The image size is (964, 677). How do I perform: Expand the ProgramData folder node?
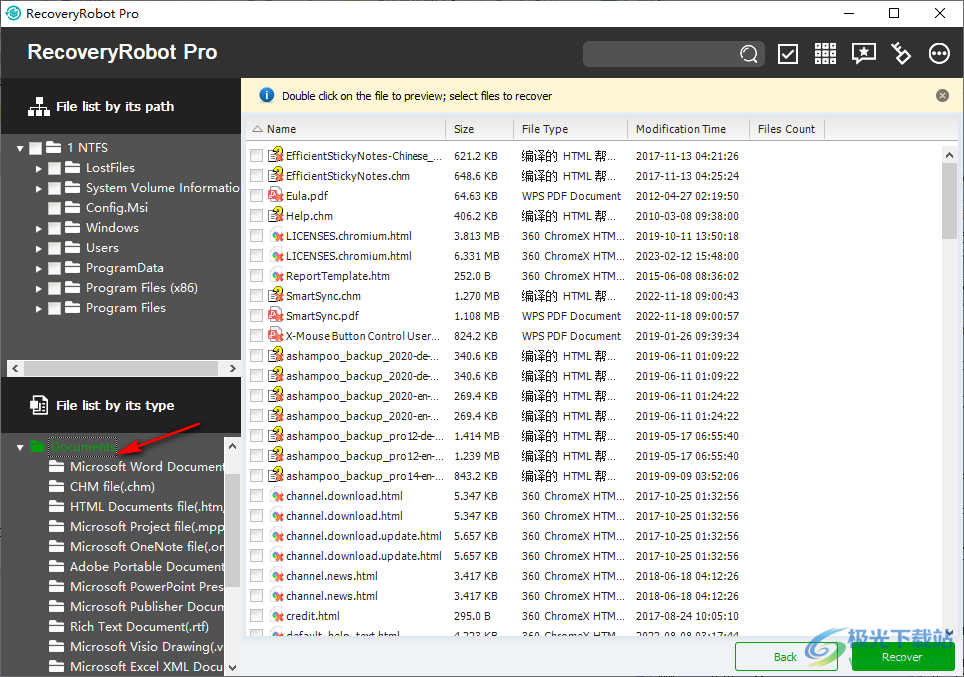click(39, 268)
